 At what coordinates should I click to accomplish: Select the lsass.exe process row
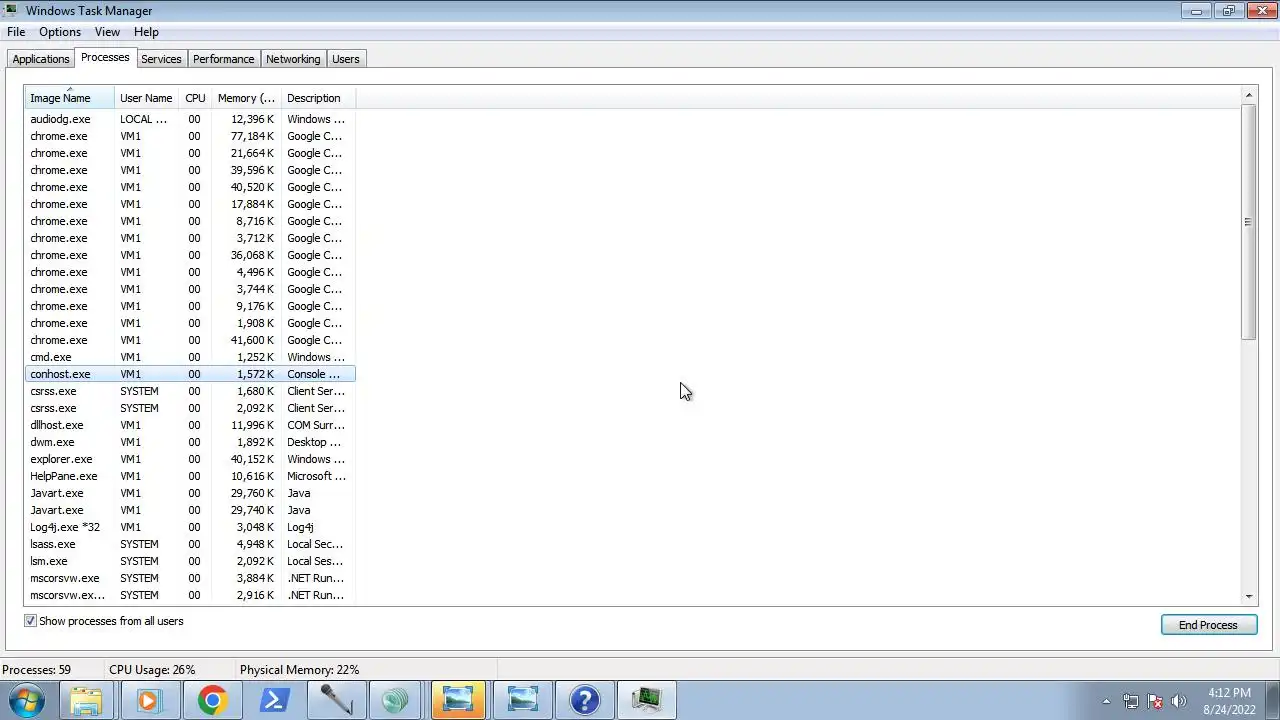coord(190,544)
